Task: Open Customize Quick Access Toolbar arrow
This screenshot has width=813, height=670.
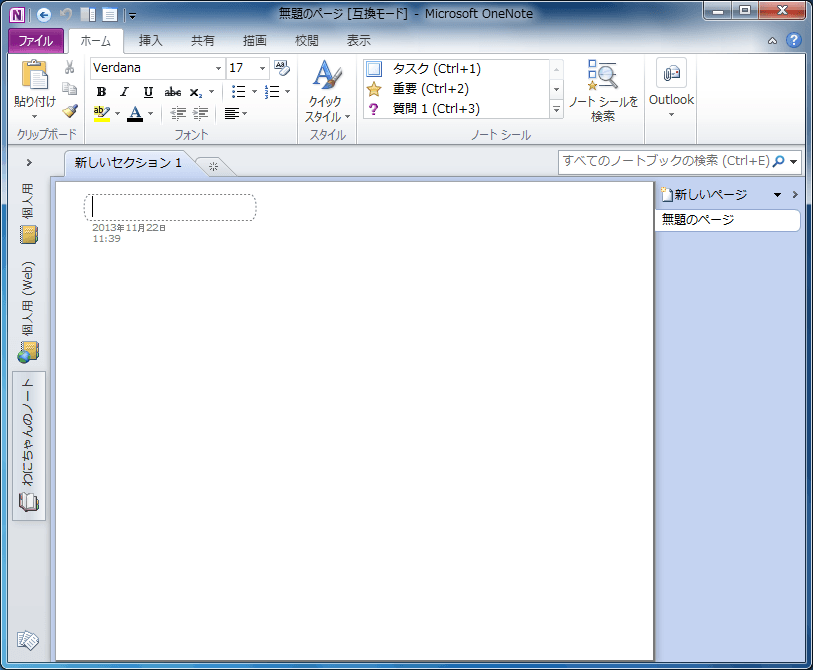Action: (132, 16)
